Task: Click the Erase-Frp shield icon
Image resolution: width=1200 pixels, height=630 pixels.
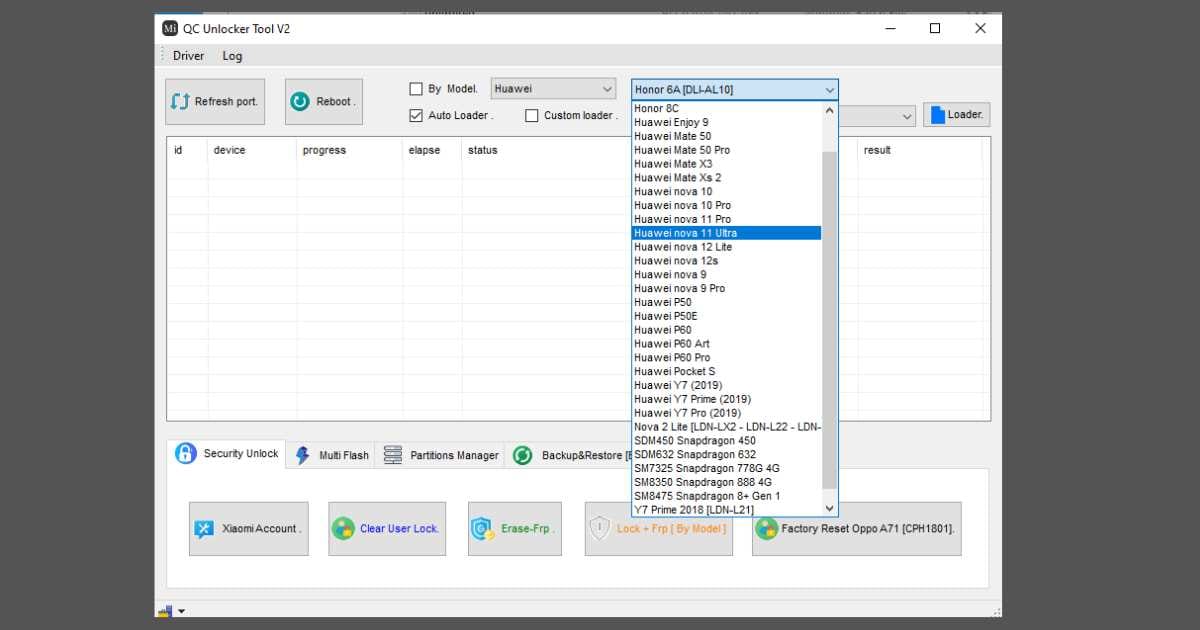Action: [483, 529]
